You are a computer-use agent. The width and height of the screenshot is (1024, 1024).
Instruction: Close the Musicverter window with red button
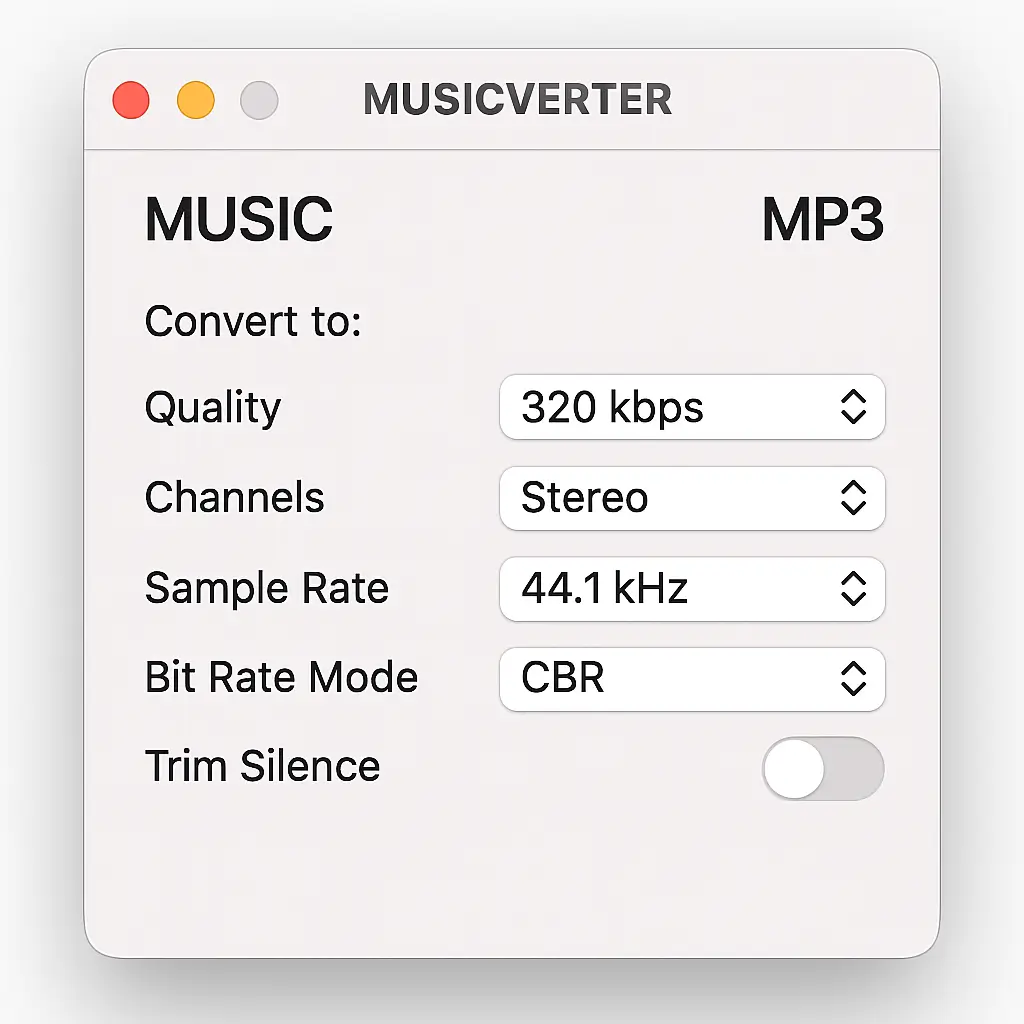click(131, 100)
